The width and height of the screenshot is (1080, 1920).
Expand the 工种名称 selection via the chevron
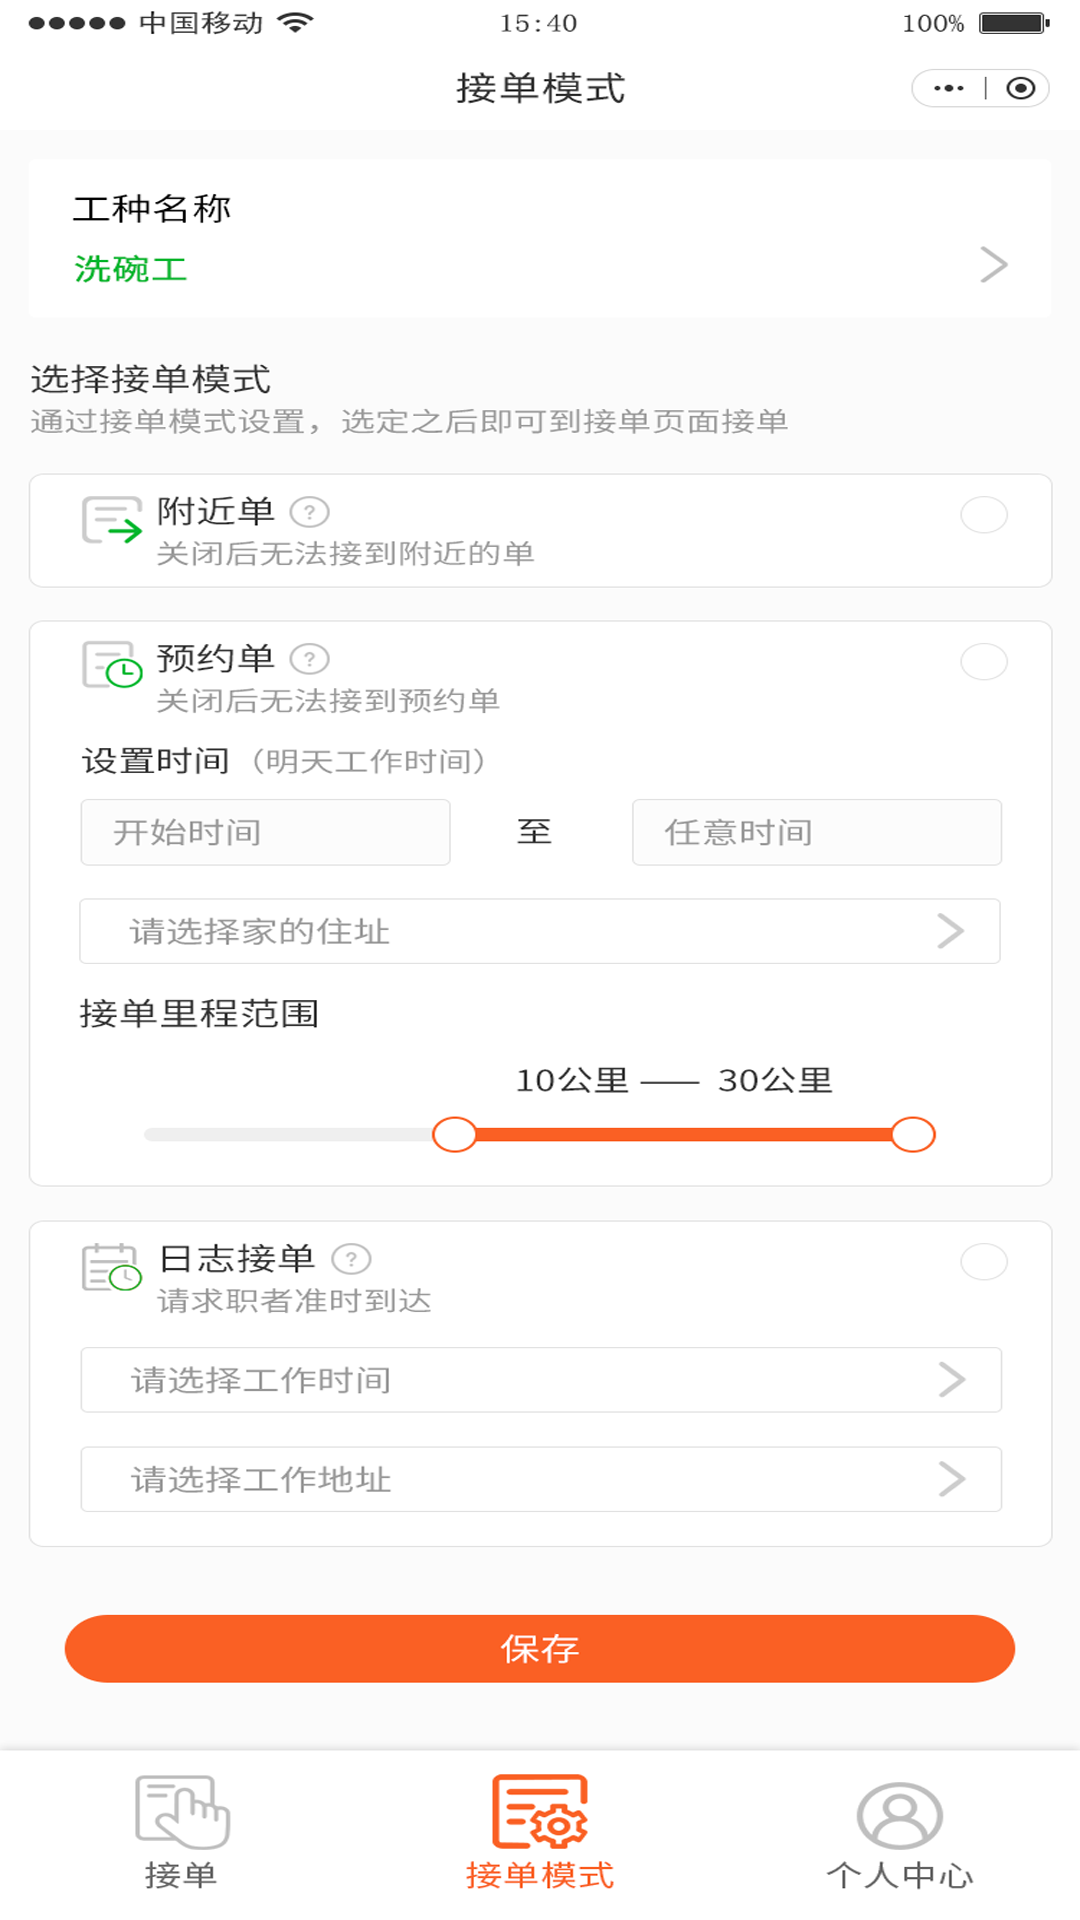(992, 264)
